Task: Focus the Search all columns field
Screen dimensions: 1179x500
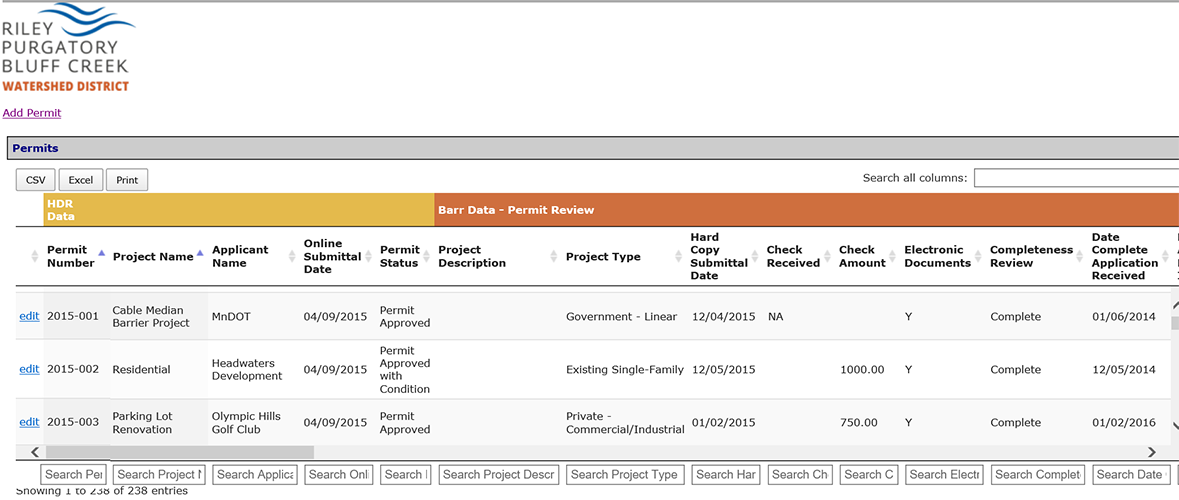Action: click(x=1075, y=178)
